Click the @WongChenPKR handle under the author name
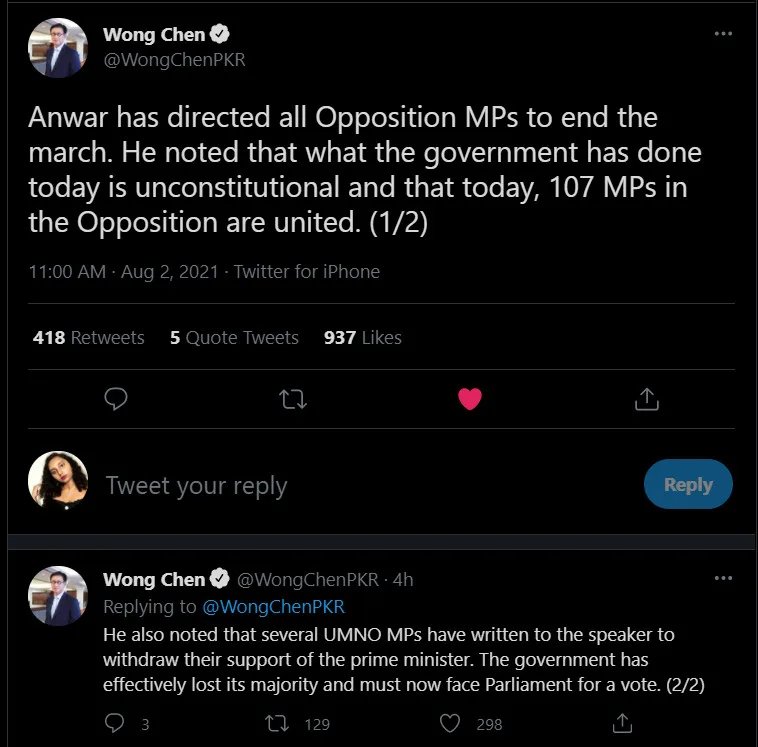Image resolution: width=758 pixels, height=747 pixels. click(x=174, y=60)
